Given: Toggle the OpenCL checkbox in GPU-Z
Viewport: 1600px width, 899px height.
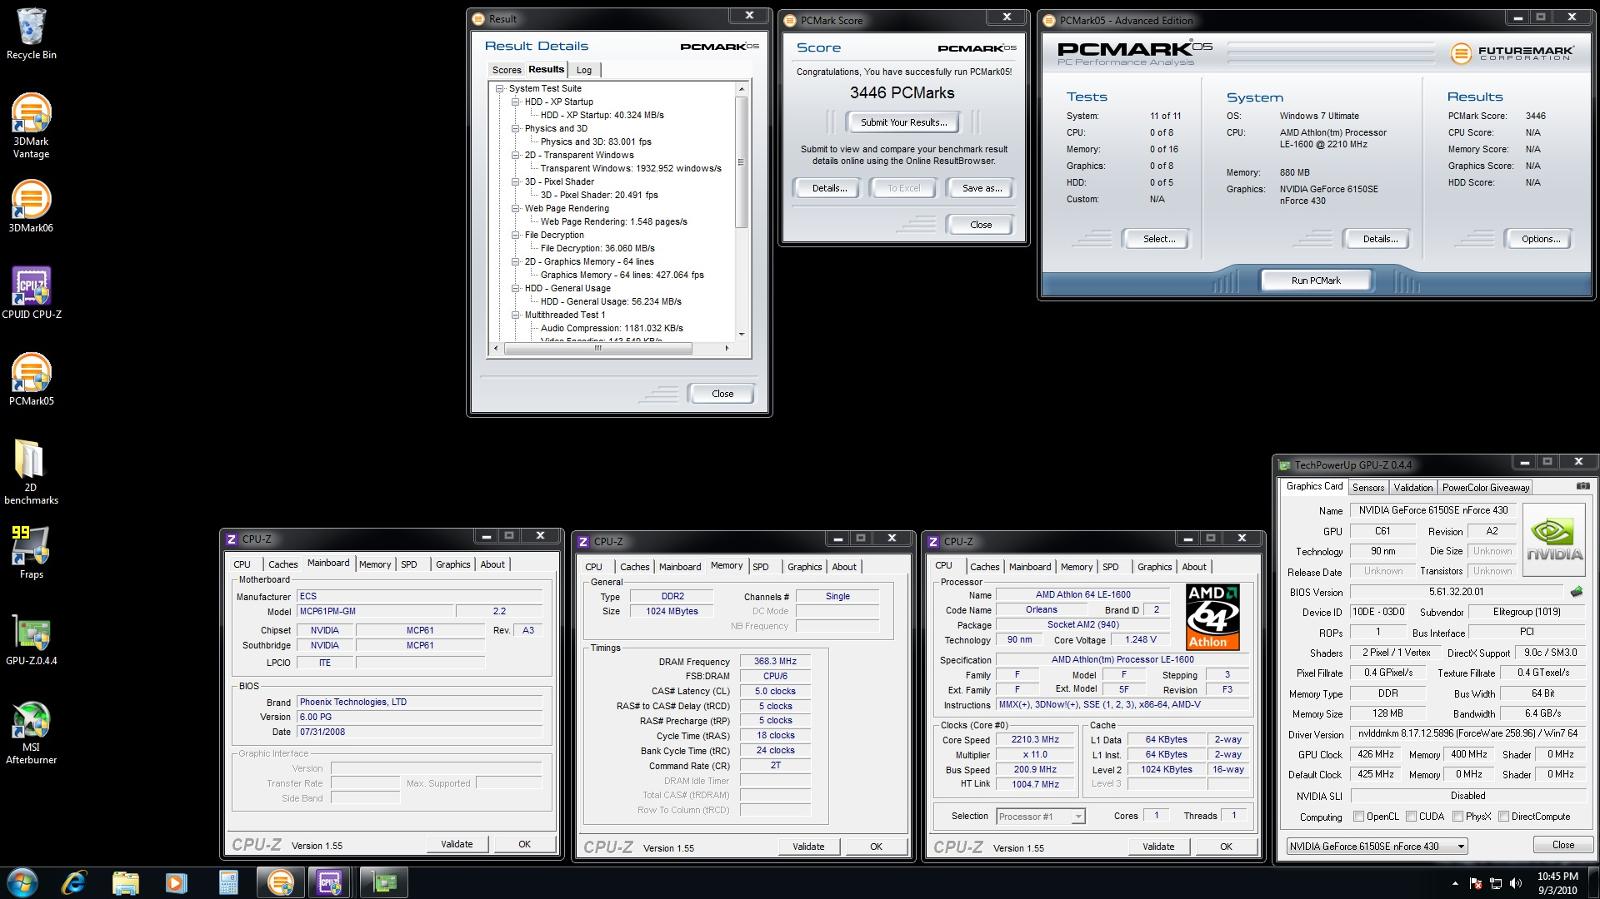Looking at the screenshot, I should (1358, 816).
